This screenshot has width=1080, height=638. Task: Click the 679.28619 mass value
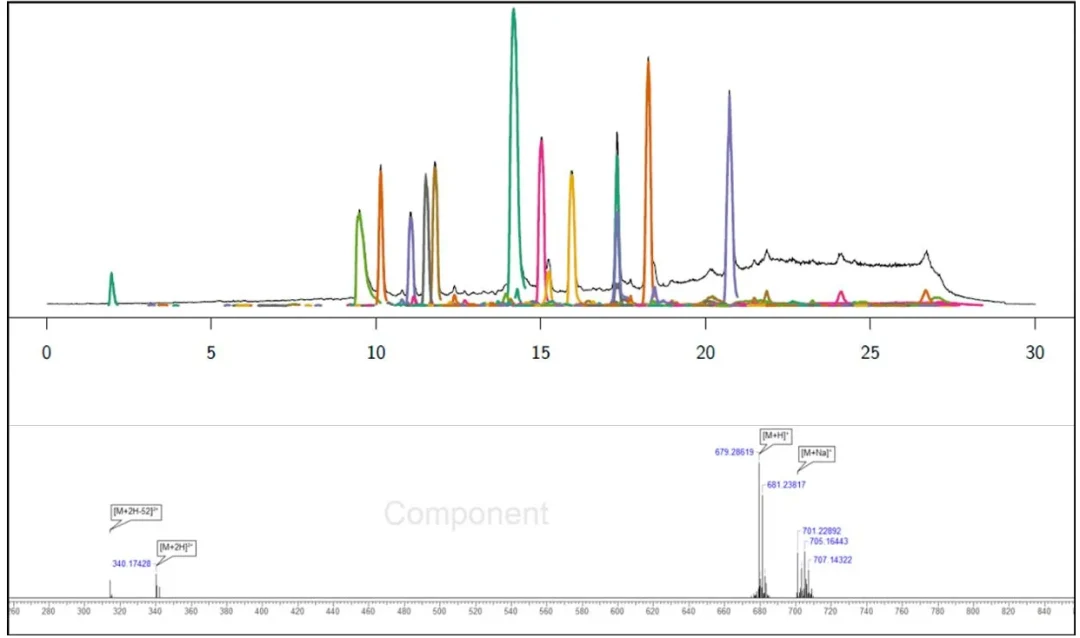pos(734,453)
